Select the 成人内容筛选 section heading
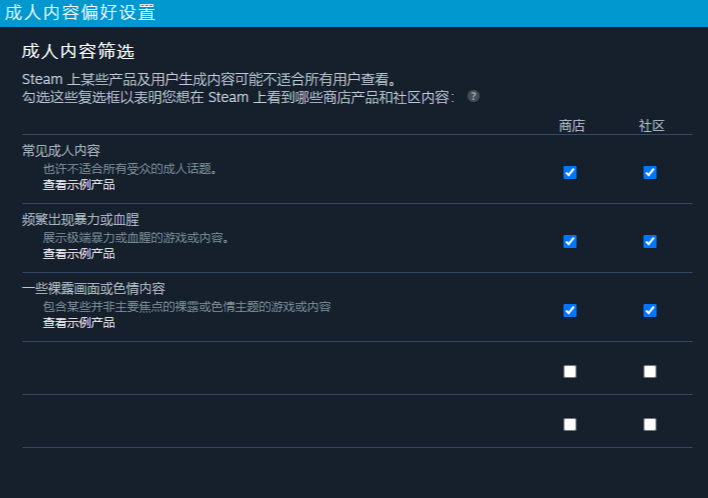This screenshot has width=708, height=498. (x=77, y=51)
